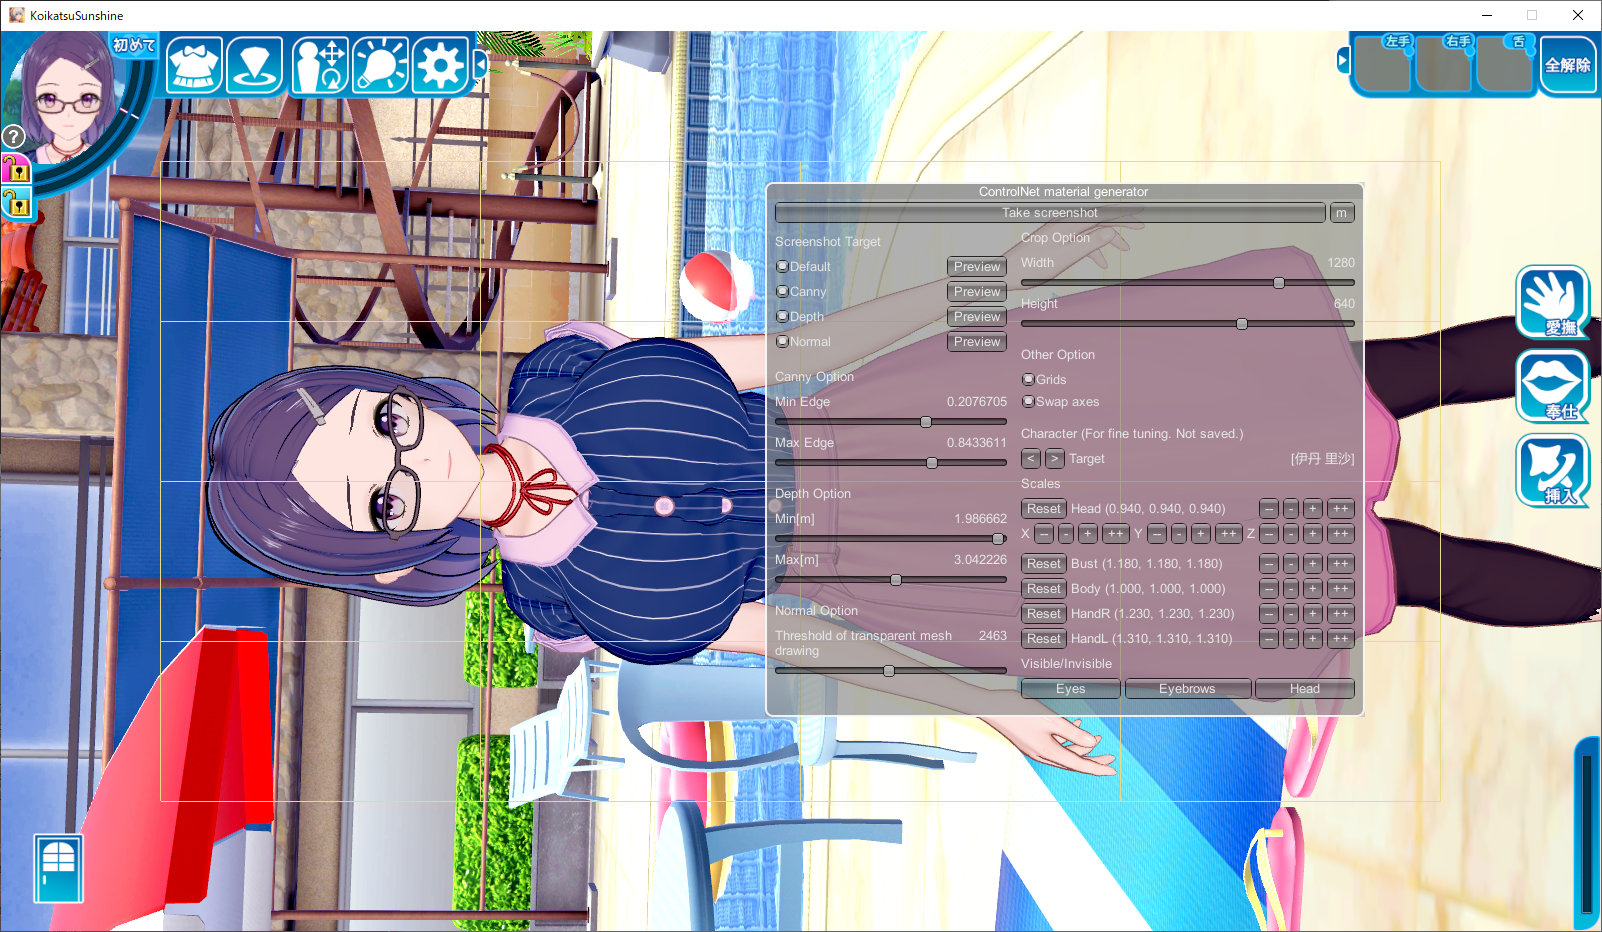Reset the Bust scale
The width and height of the screenshot is (1602, 932).
click(x=1044, y=564)
